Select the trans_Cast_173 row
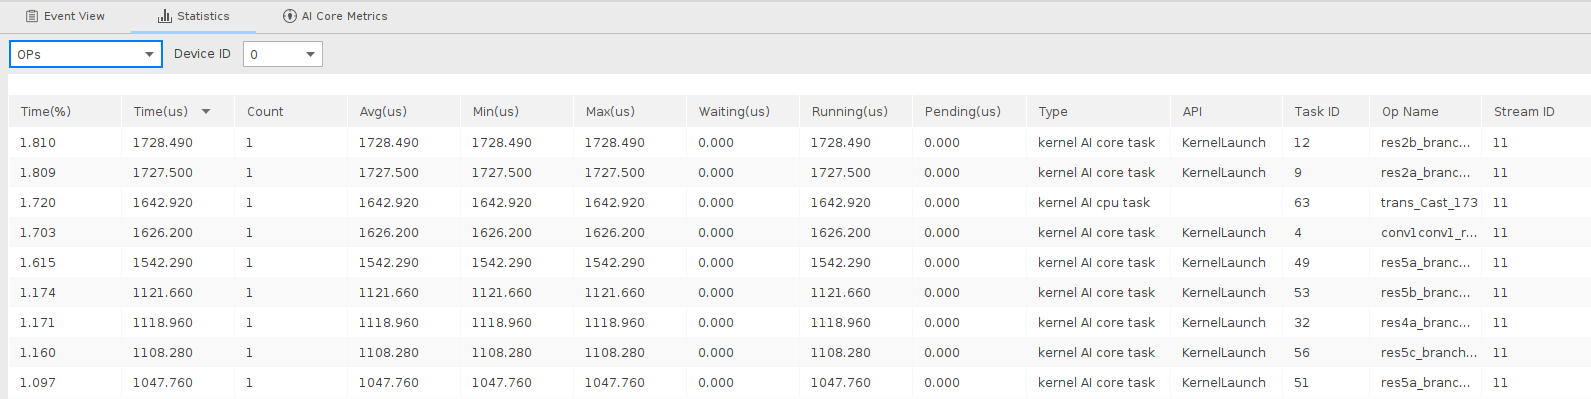1591x399 pixels. coord(799,202)
